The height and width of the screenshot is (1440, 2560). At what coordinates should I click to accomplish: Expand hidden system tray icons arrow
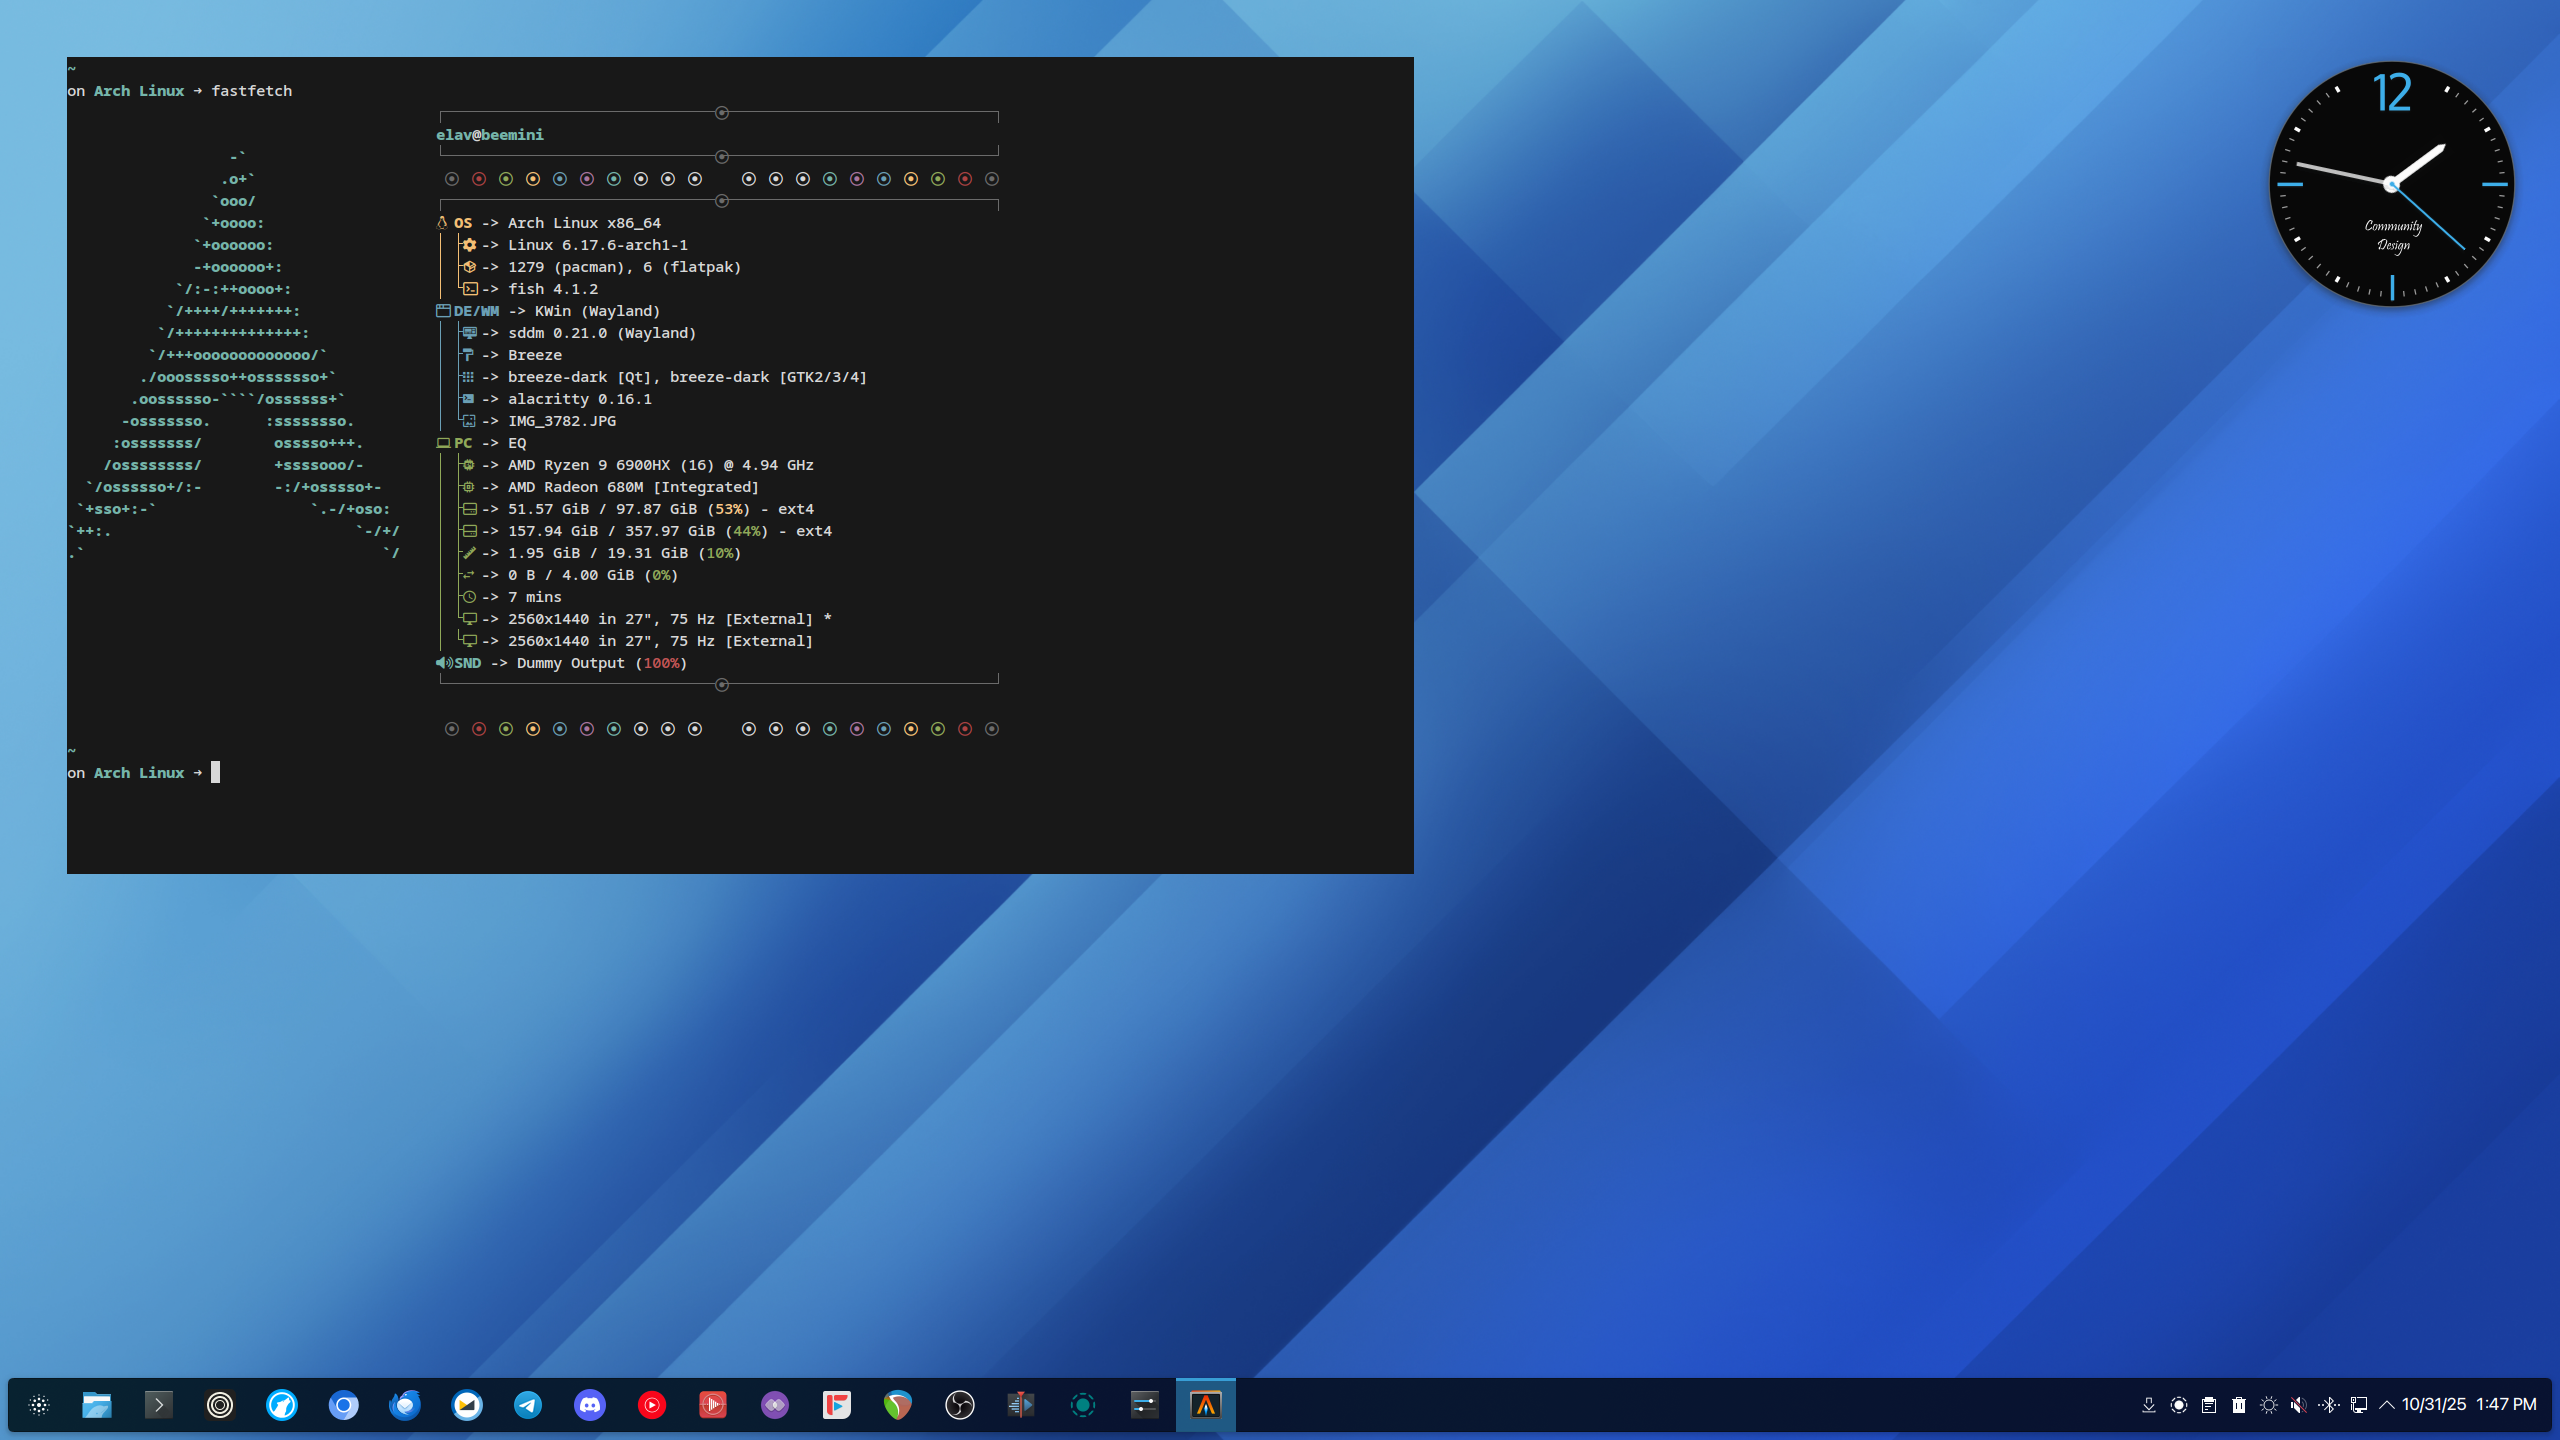coord(2387,1405)
